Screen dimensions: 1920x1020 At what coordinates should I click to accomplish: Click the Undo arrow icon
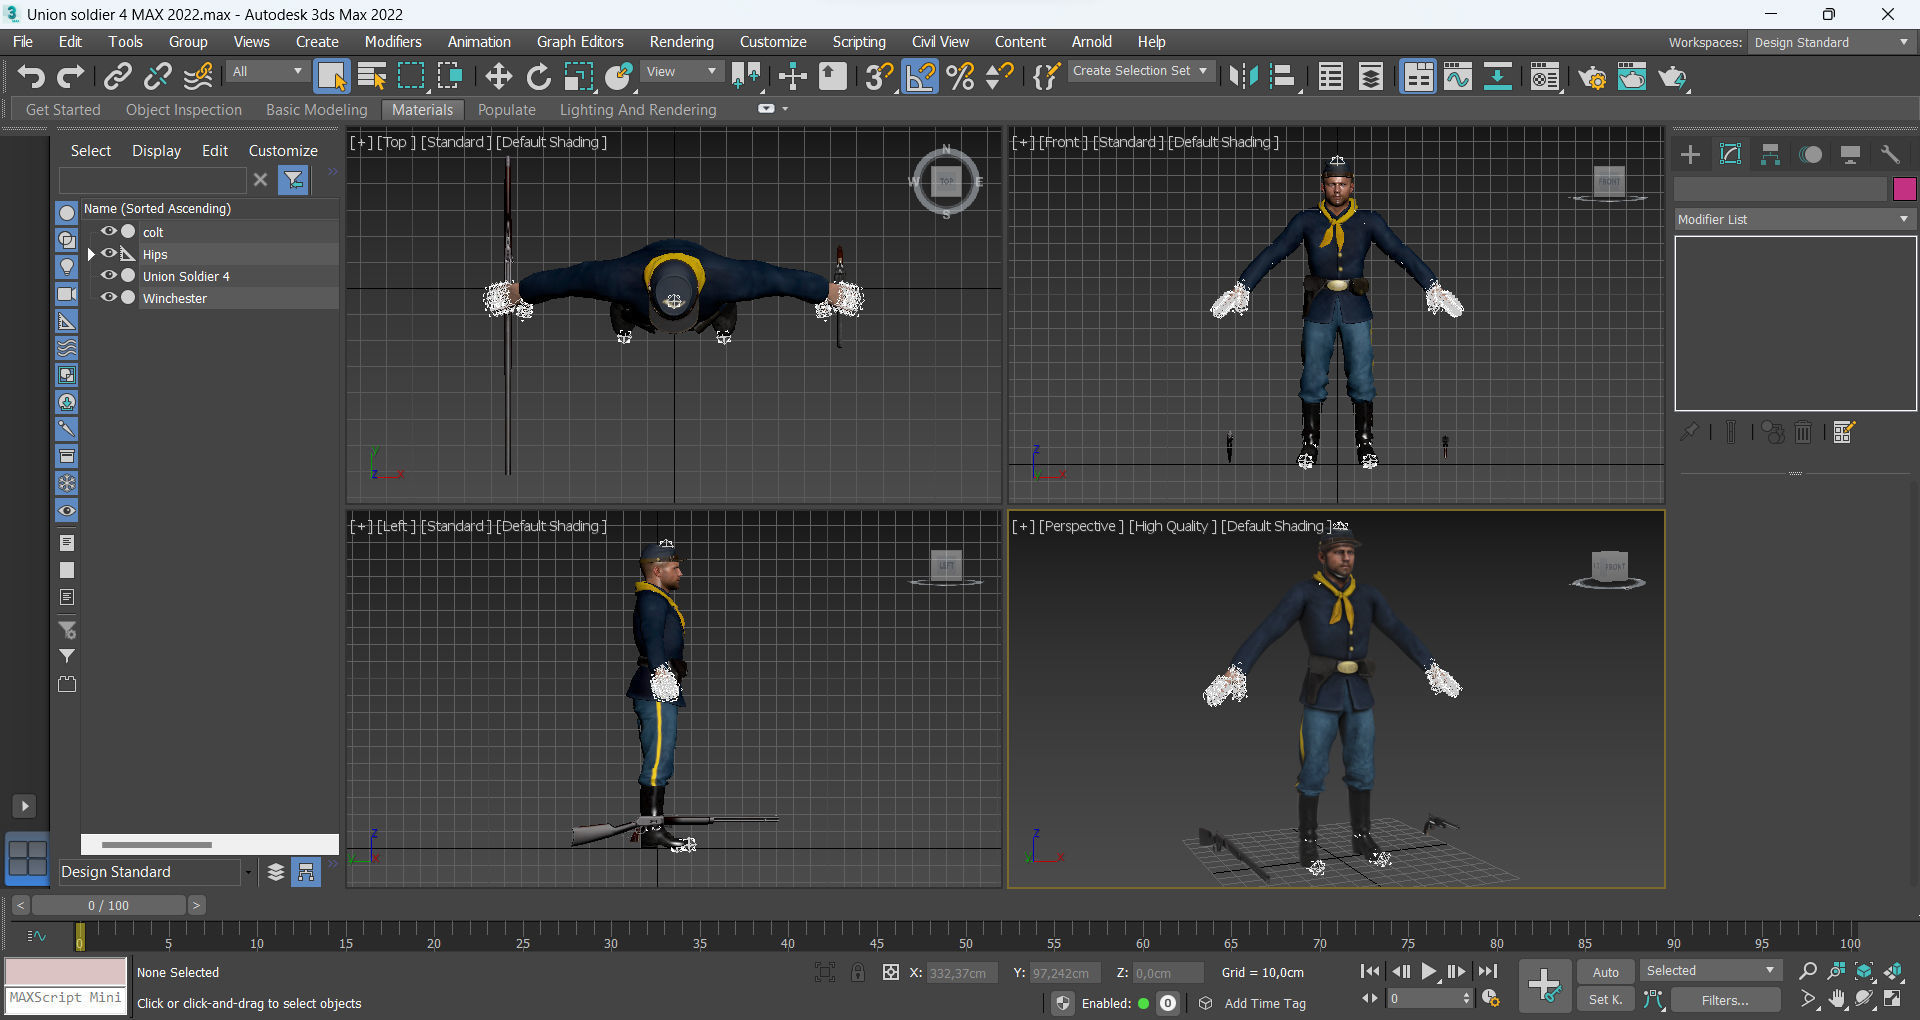[31, 76]
